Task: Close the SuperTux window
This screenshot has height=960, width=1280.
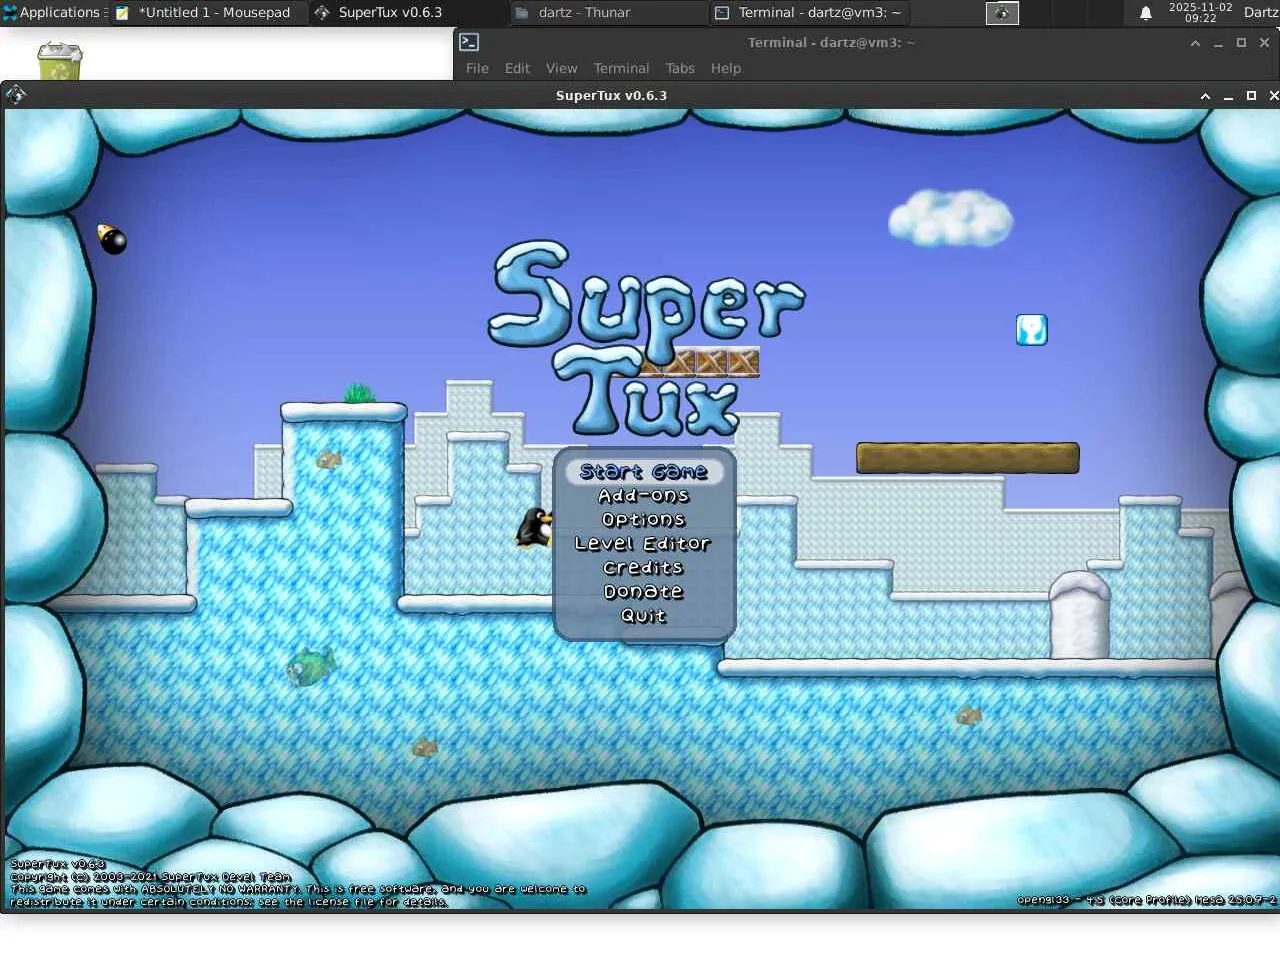Action: (x=1273, y=96)
